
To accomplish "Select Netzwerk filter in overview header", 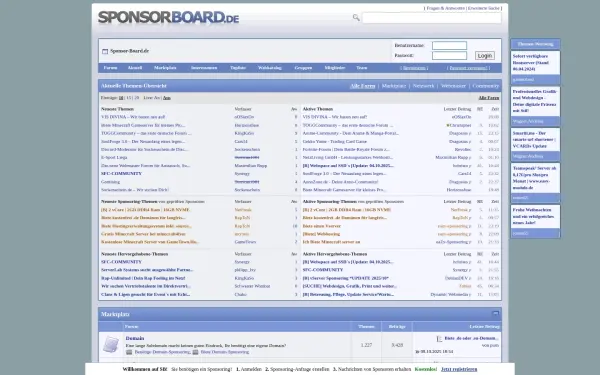I will tap(423, 86).
